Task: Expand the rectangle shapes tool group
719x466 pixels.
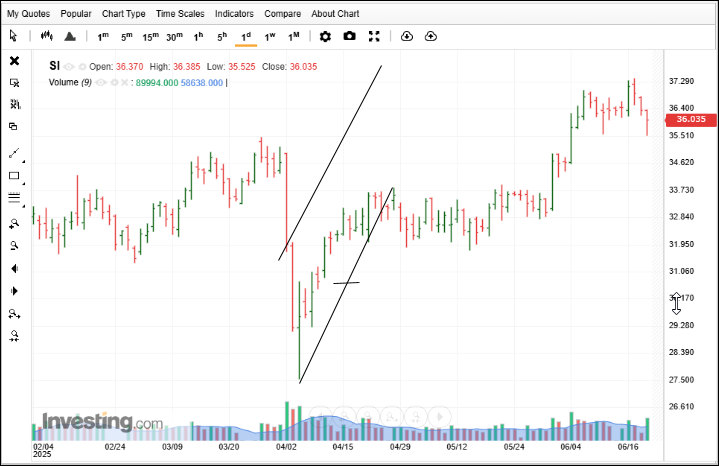Action: point(23,183)
